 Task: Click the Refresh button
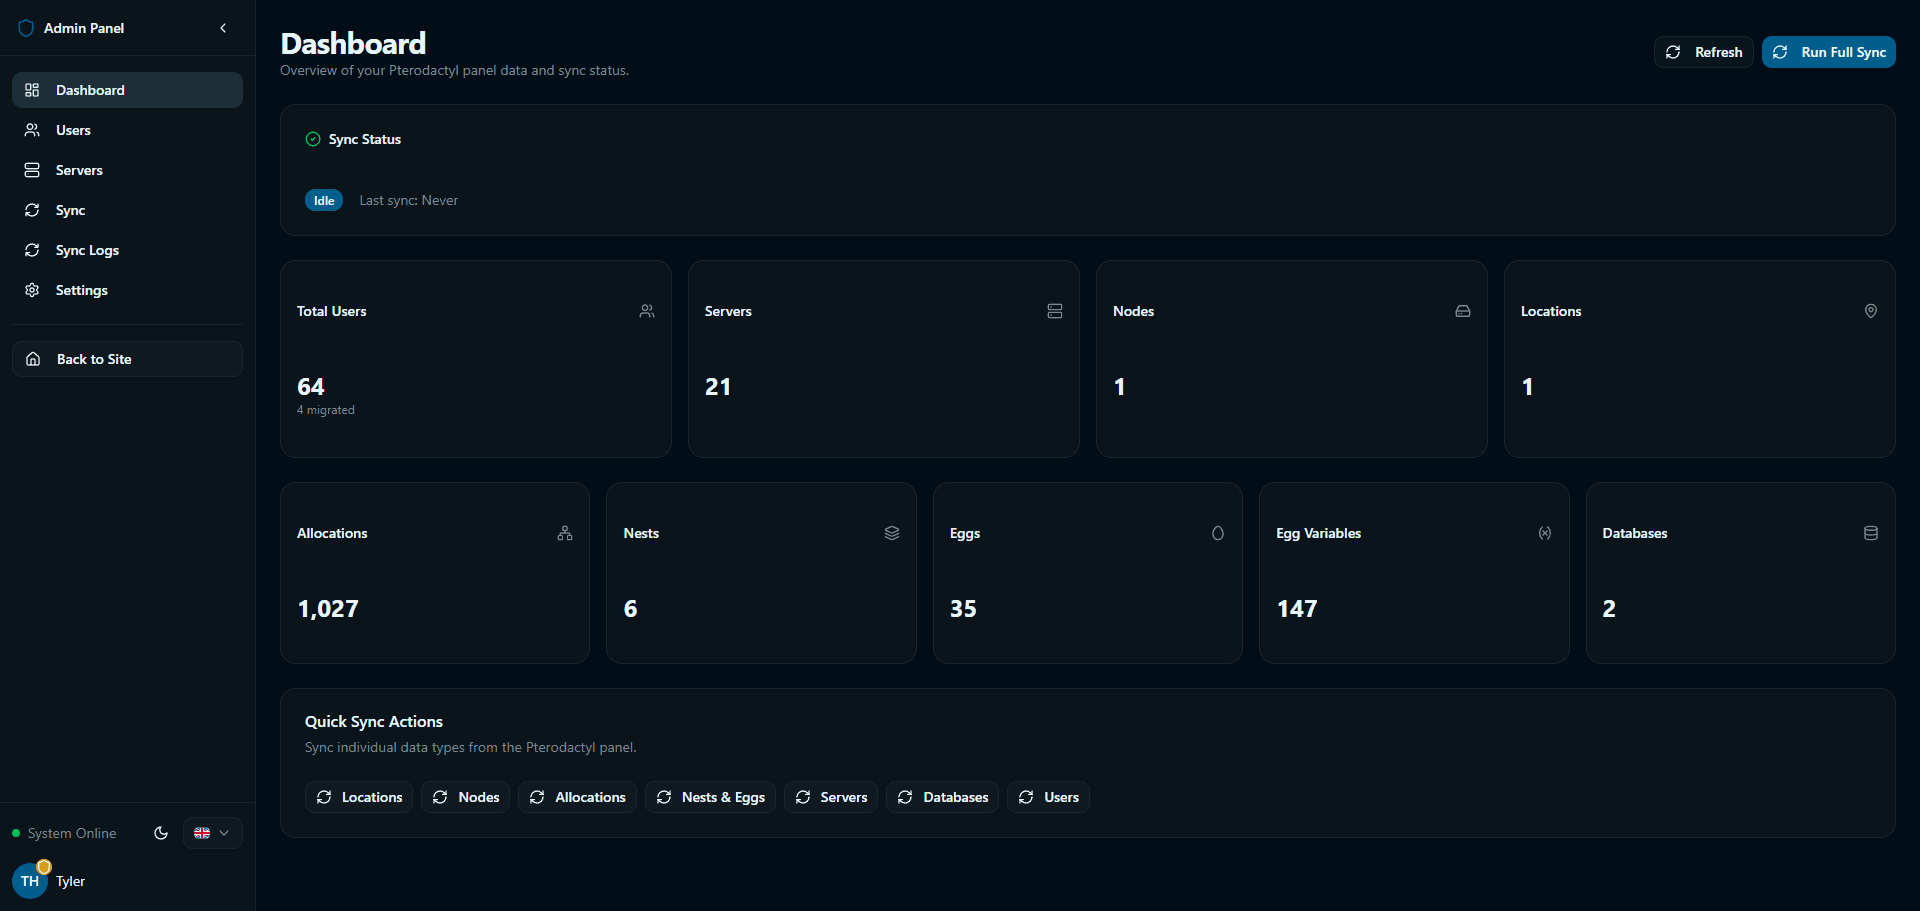click(1703, 52)
